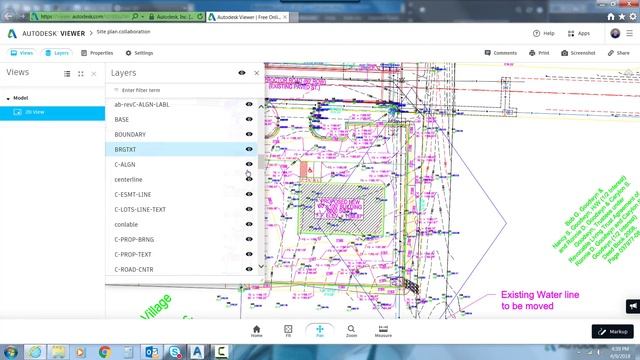Switch to the Layers tab
640x360 pixels.
coord(57,53)
